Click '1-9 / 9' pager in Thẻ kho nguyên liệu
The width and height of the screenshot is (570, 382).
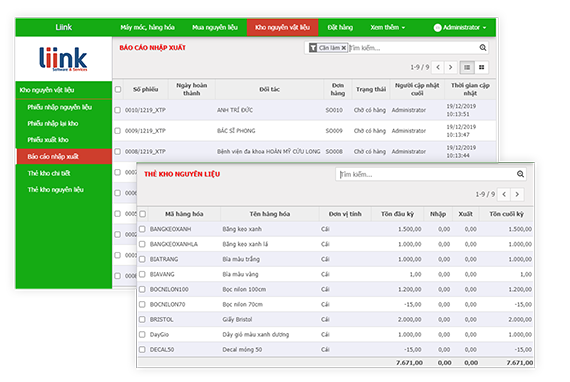[485, 194]
